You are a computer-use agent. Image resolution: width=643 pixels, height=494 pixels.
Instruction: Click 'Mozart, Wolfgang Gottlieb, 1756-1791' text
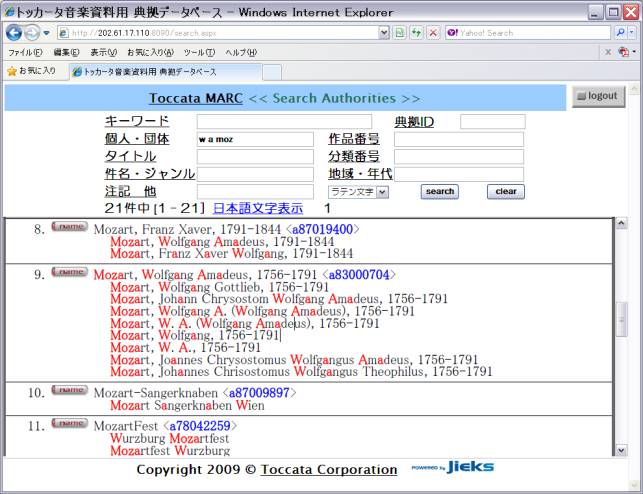(219, 287)
